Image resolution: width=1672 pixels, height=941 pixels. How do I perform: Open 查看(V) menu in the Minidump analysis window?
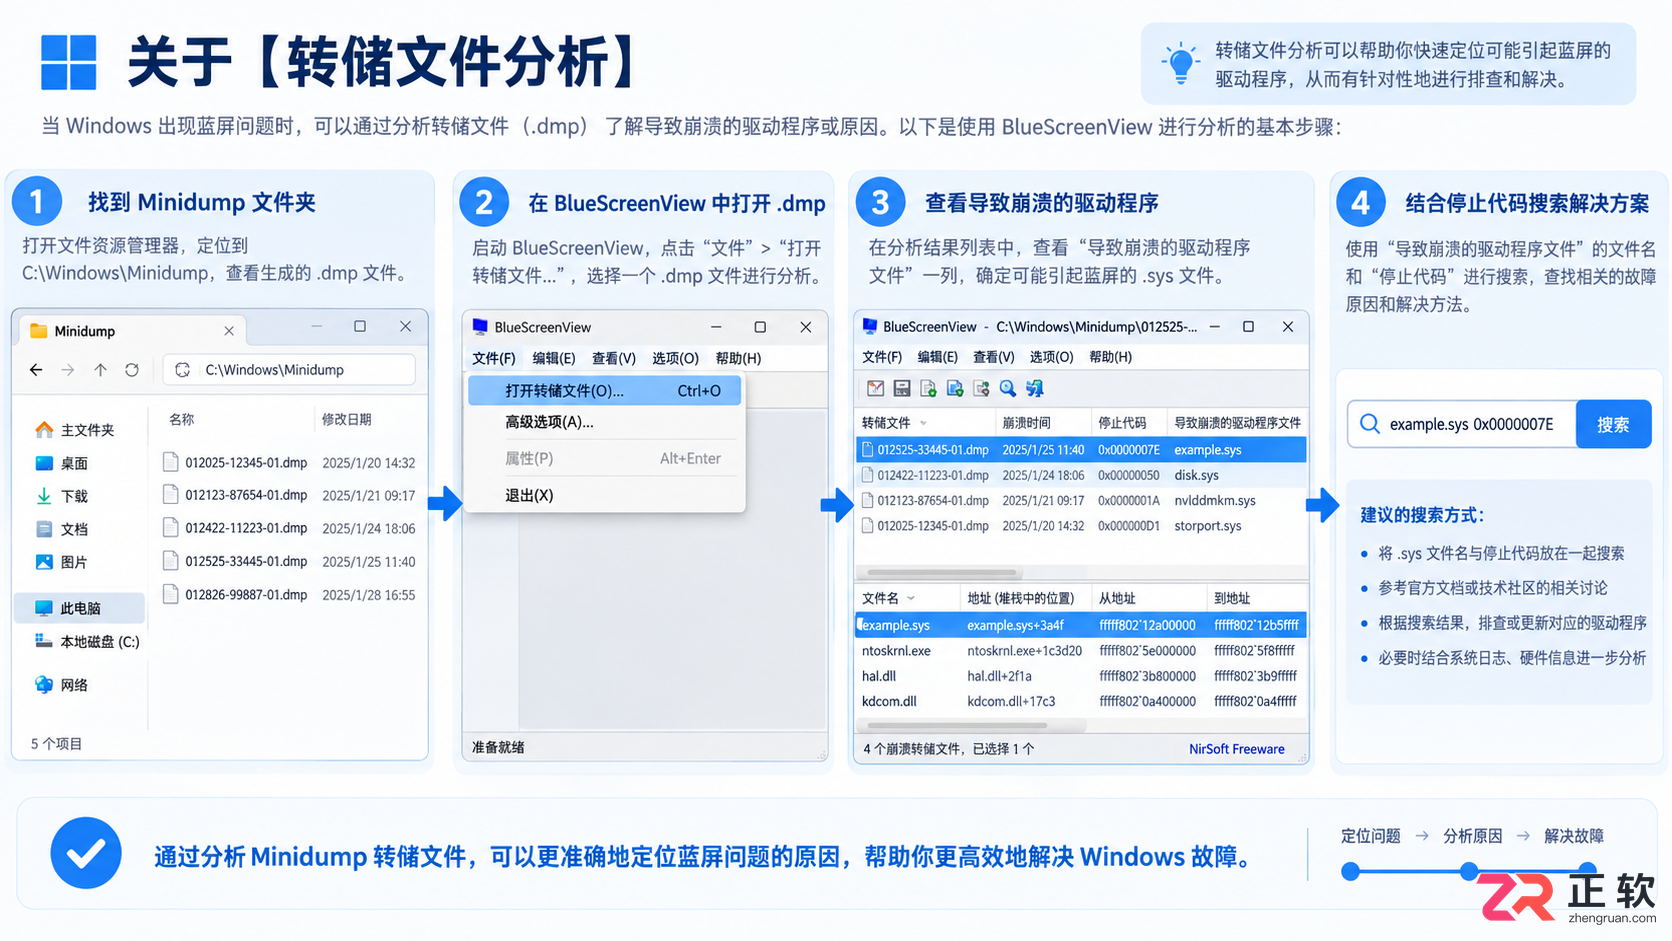tap(994, 357)
